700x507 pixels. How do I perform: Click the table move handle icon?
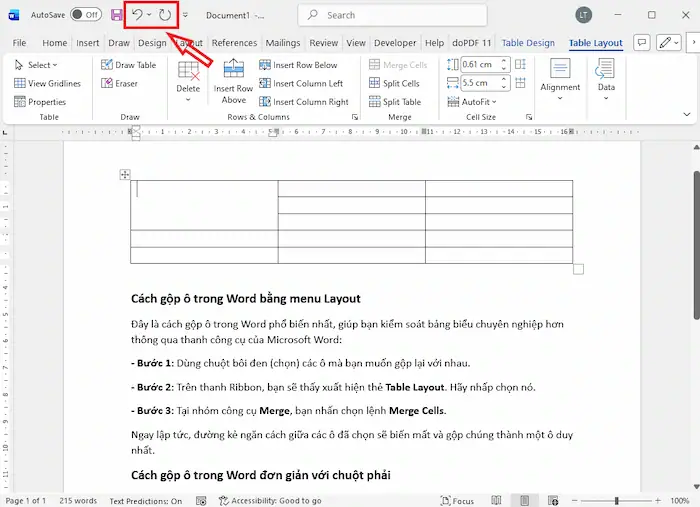click(125, 175)
